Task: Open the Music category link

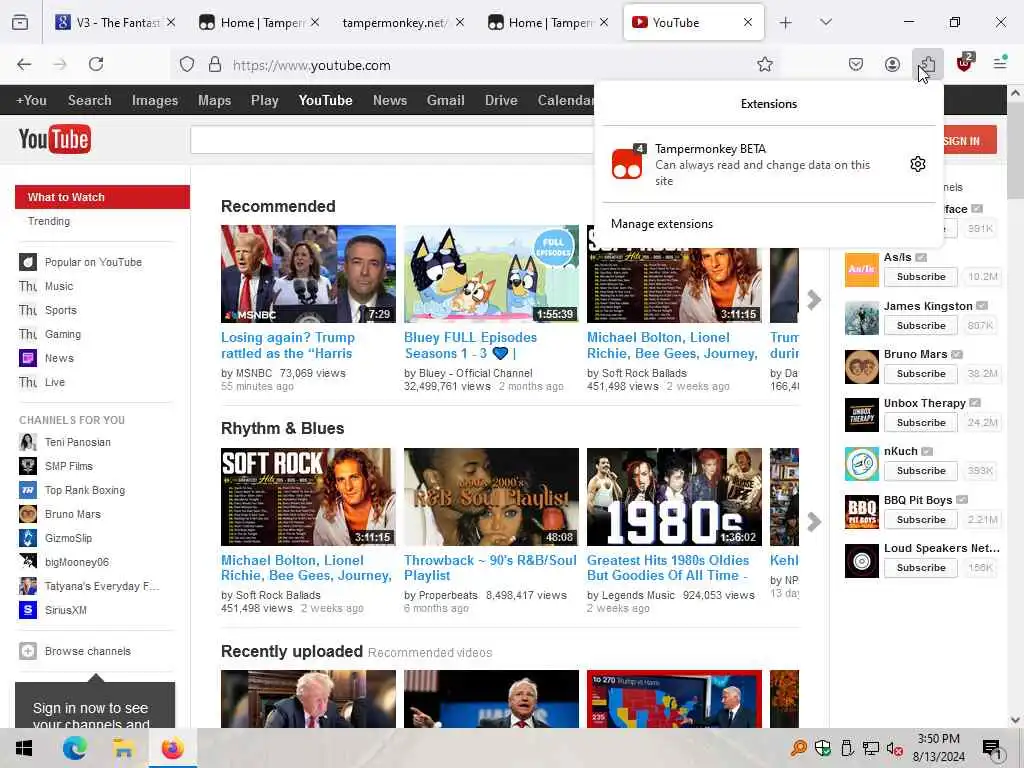Action: (x=59, y=286)
